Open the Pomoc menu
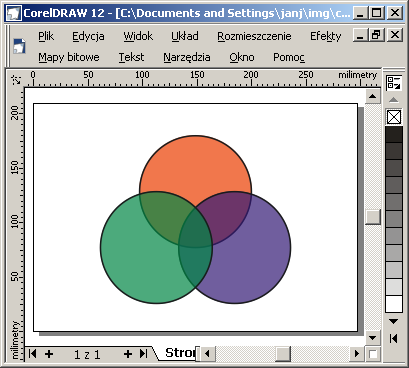 coord(289,57)
